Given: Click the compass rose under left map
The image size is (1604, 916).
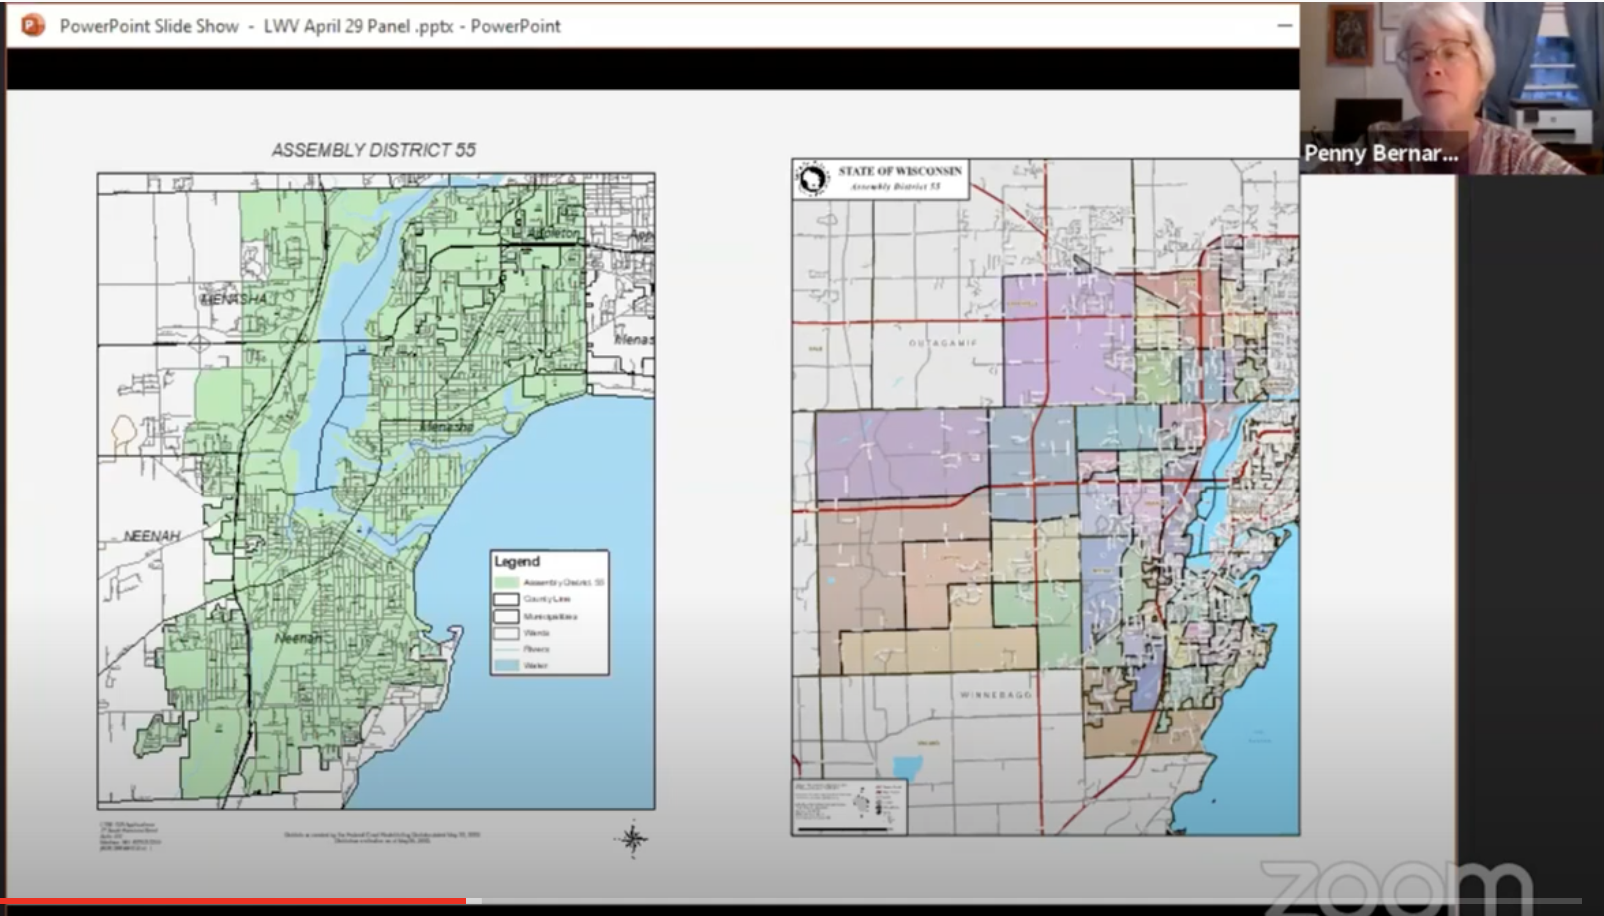Looking at the screenshot, I should 632,839.
